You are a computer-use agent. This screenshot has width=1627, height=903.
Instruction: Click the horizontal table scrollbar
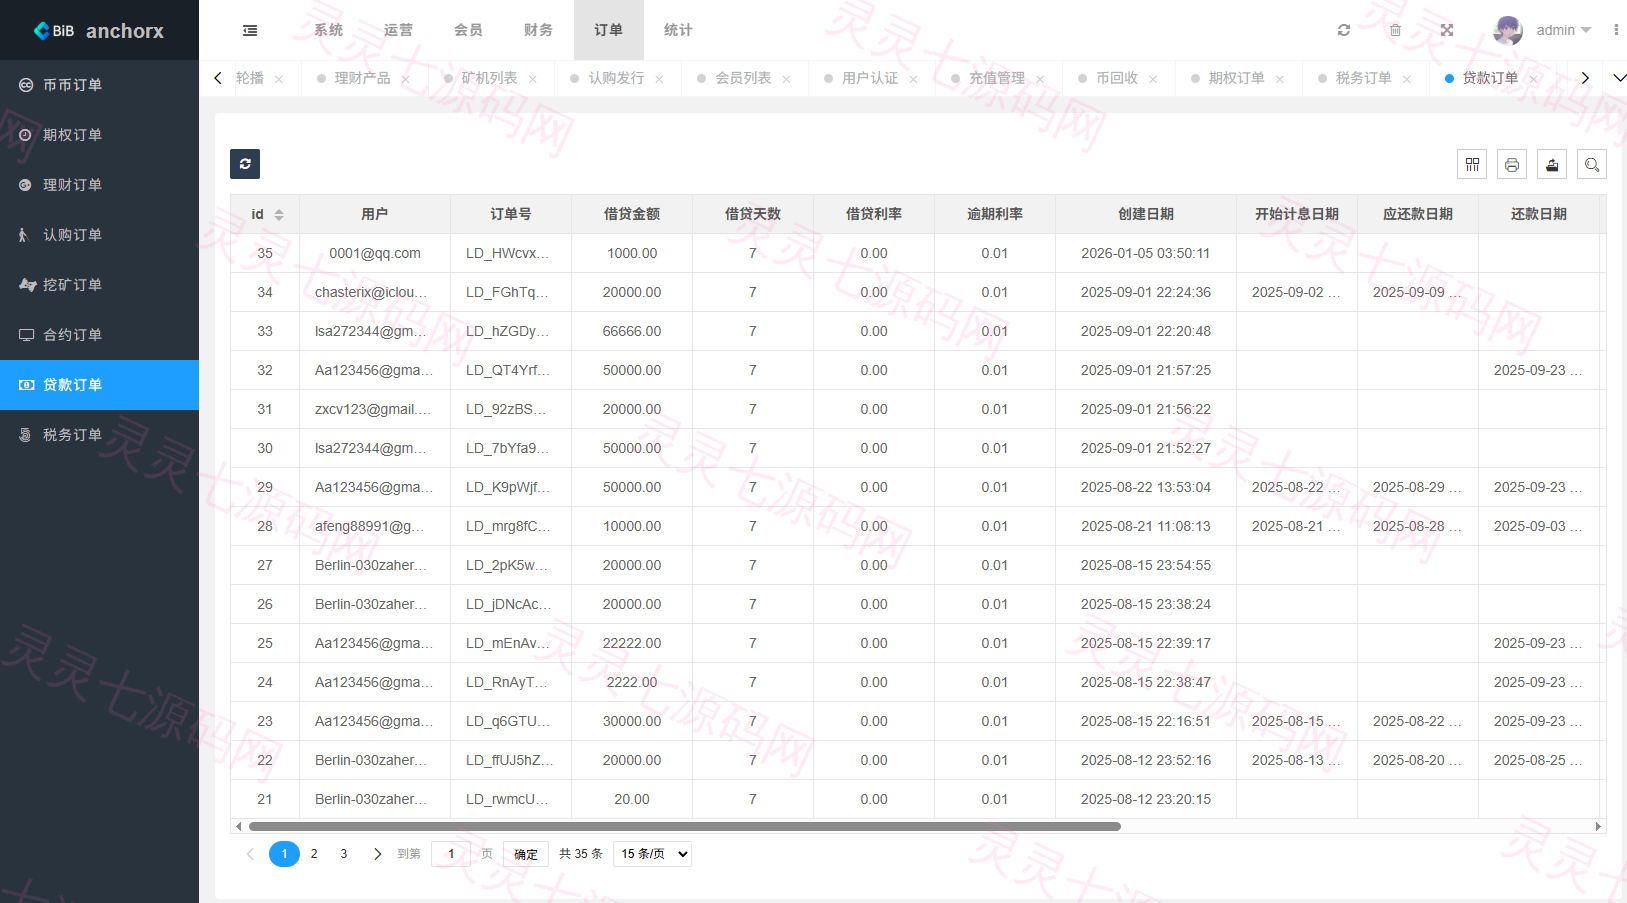pyautogui.click(x=685, y=827)
